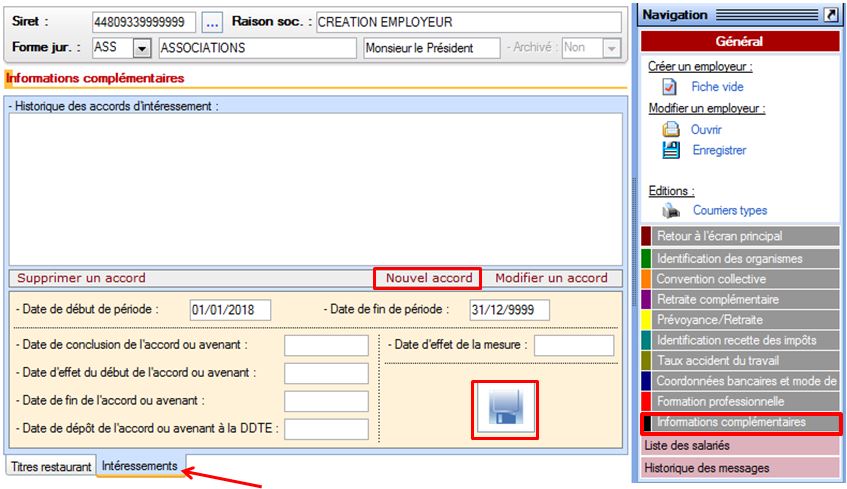This screenshot has height=489, width=847.
Task: Click the Raison soc. field
Action: coord(468,23)
